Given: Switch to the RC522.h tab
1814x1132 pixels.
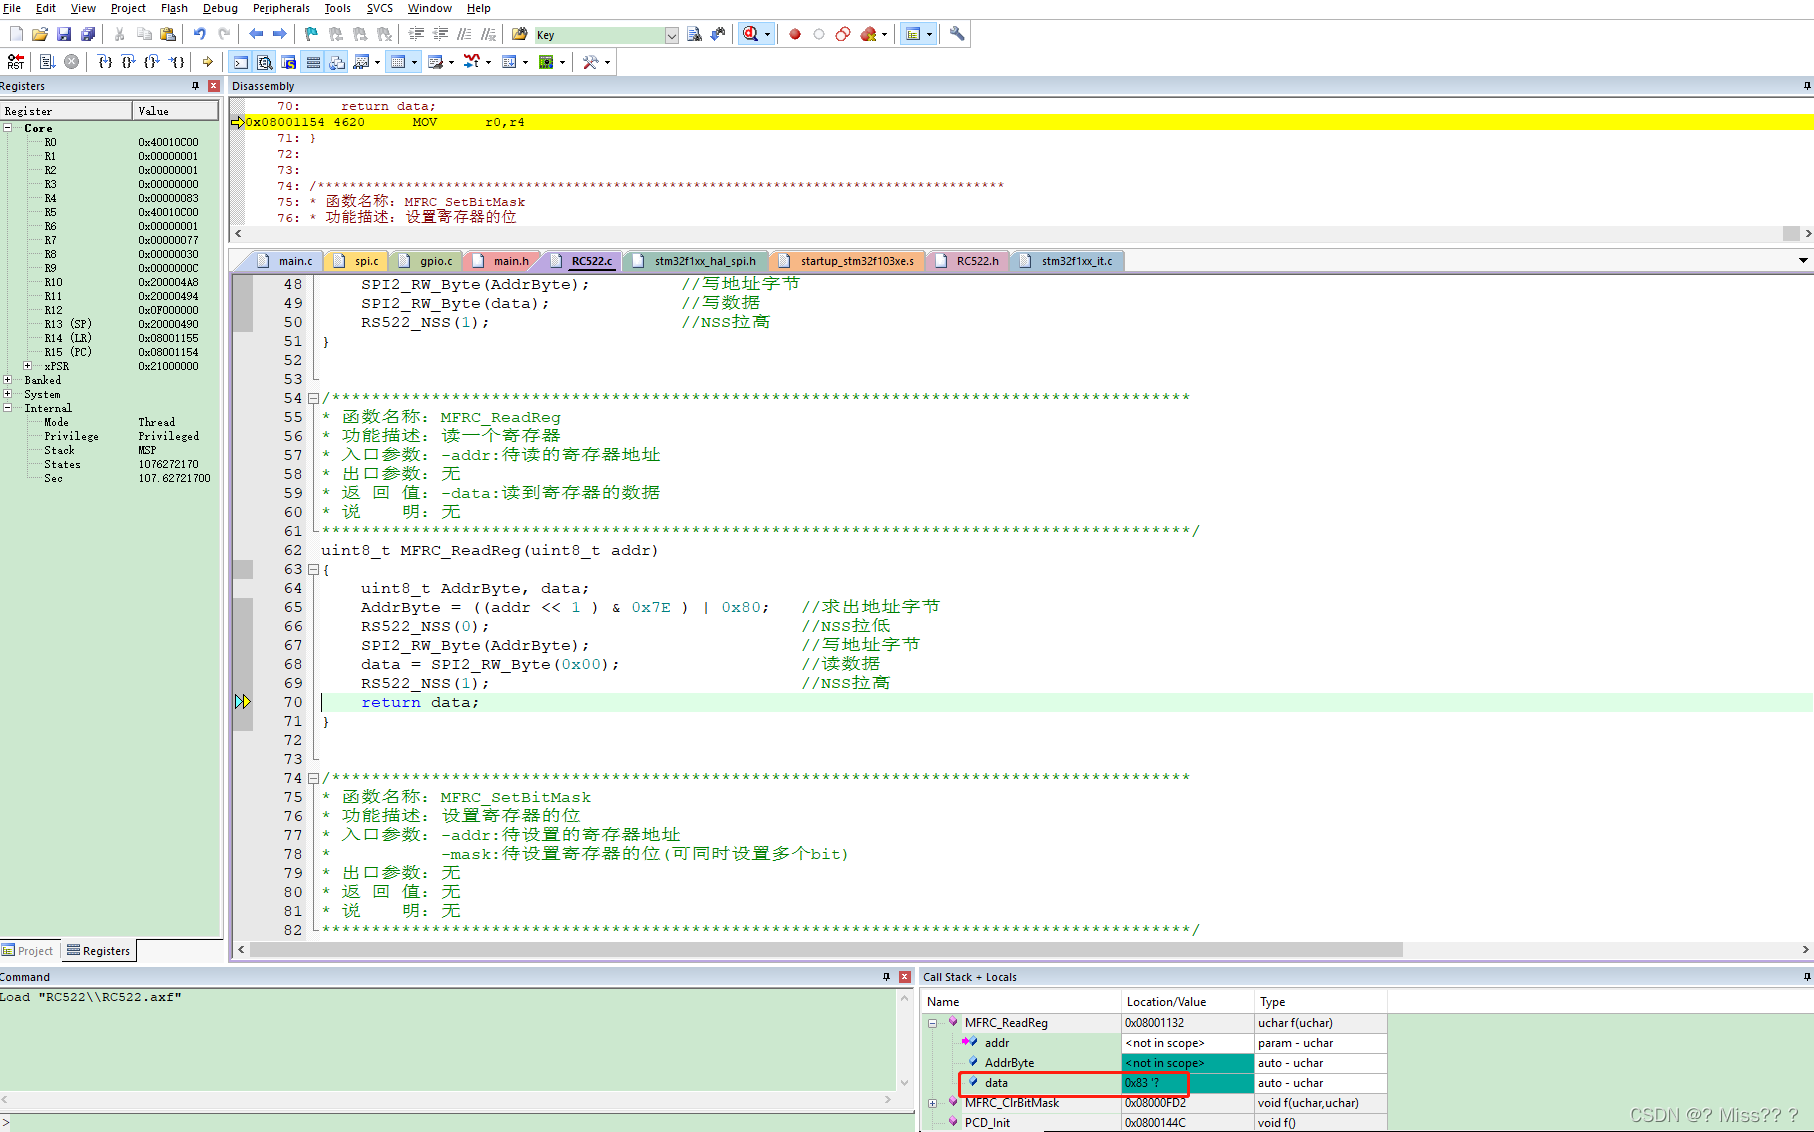Looking at the screenshot, I should [968, 261].
